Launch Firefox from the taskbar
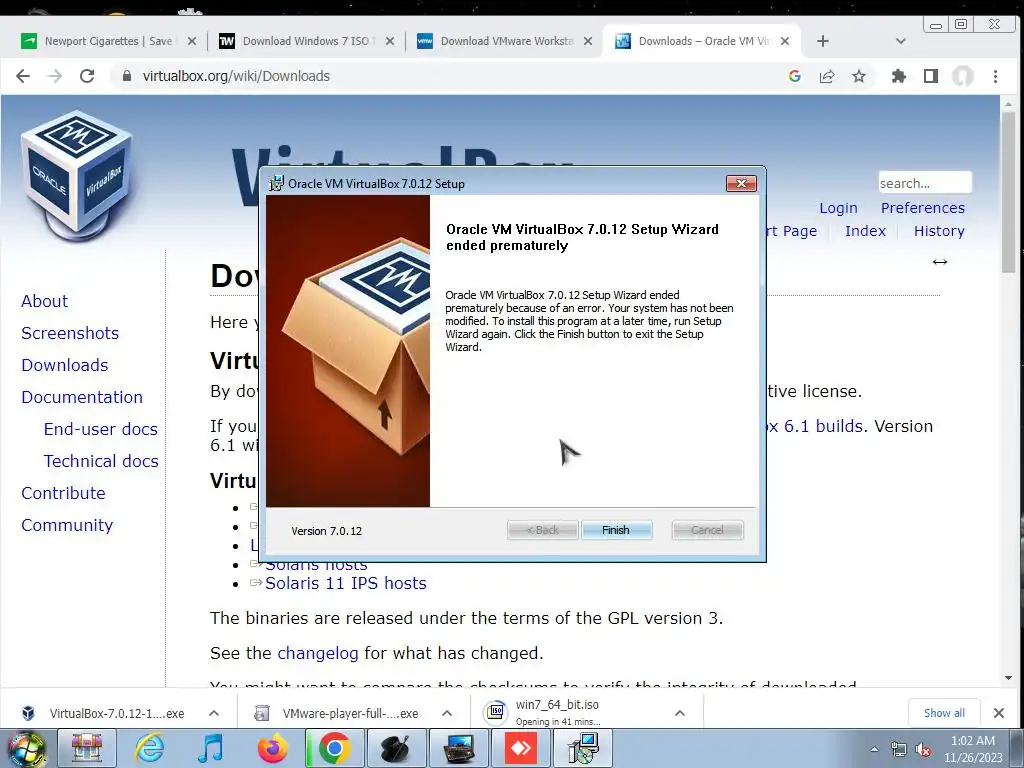Viewport: 1024px width, 768px height. (x=272, y=748)
